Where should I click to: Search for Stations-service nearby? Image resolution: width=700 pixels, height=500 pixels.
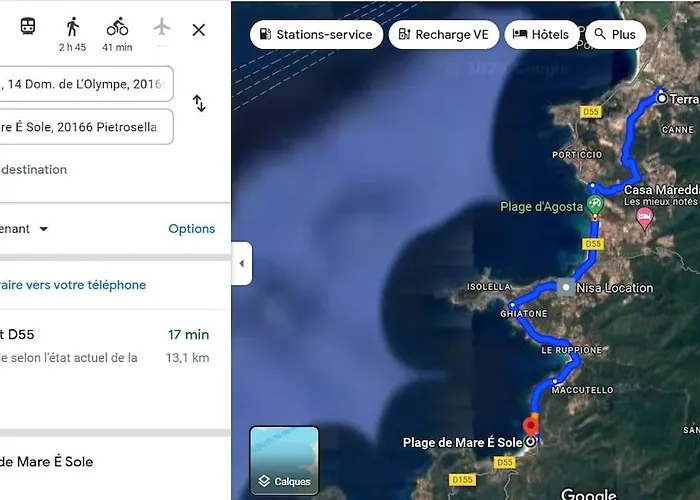[x=317, y=34]
